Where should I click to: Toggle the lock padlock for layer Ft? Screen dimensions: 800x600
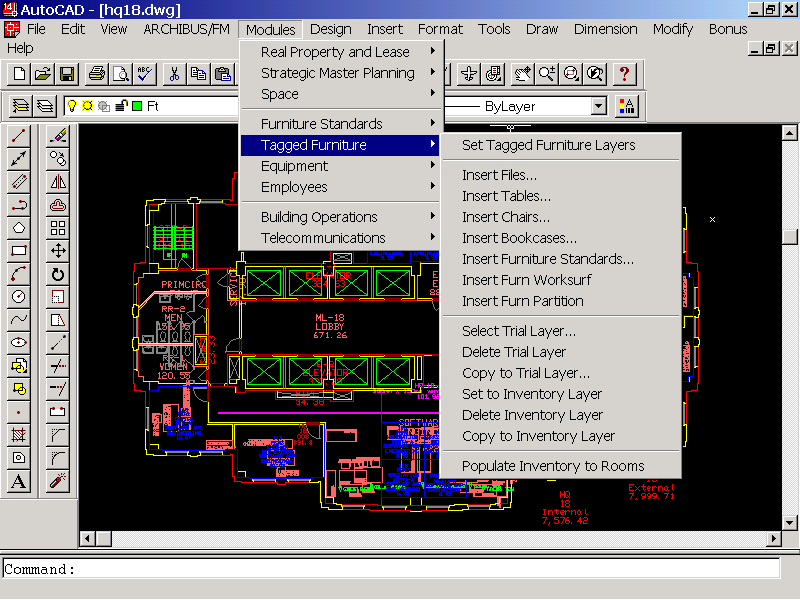(x=121, y=106)
